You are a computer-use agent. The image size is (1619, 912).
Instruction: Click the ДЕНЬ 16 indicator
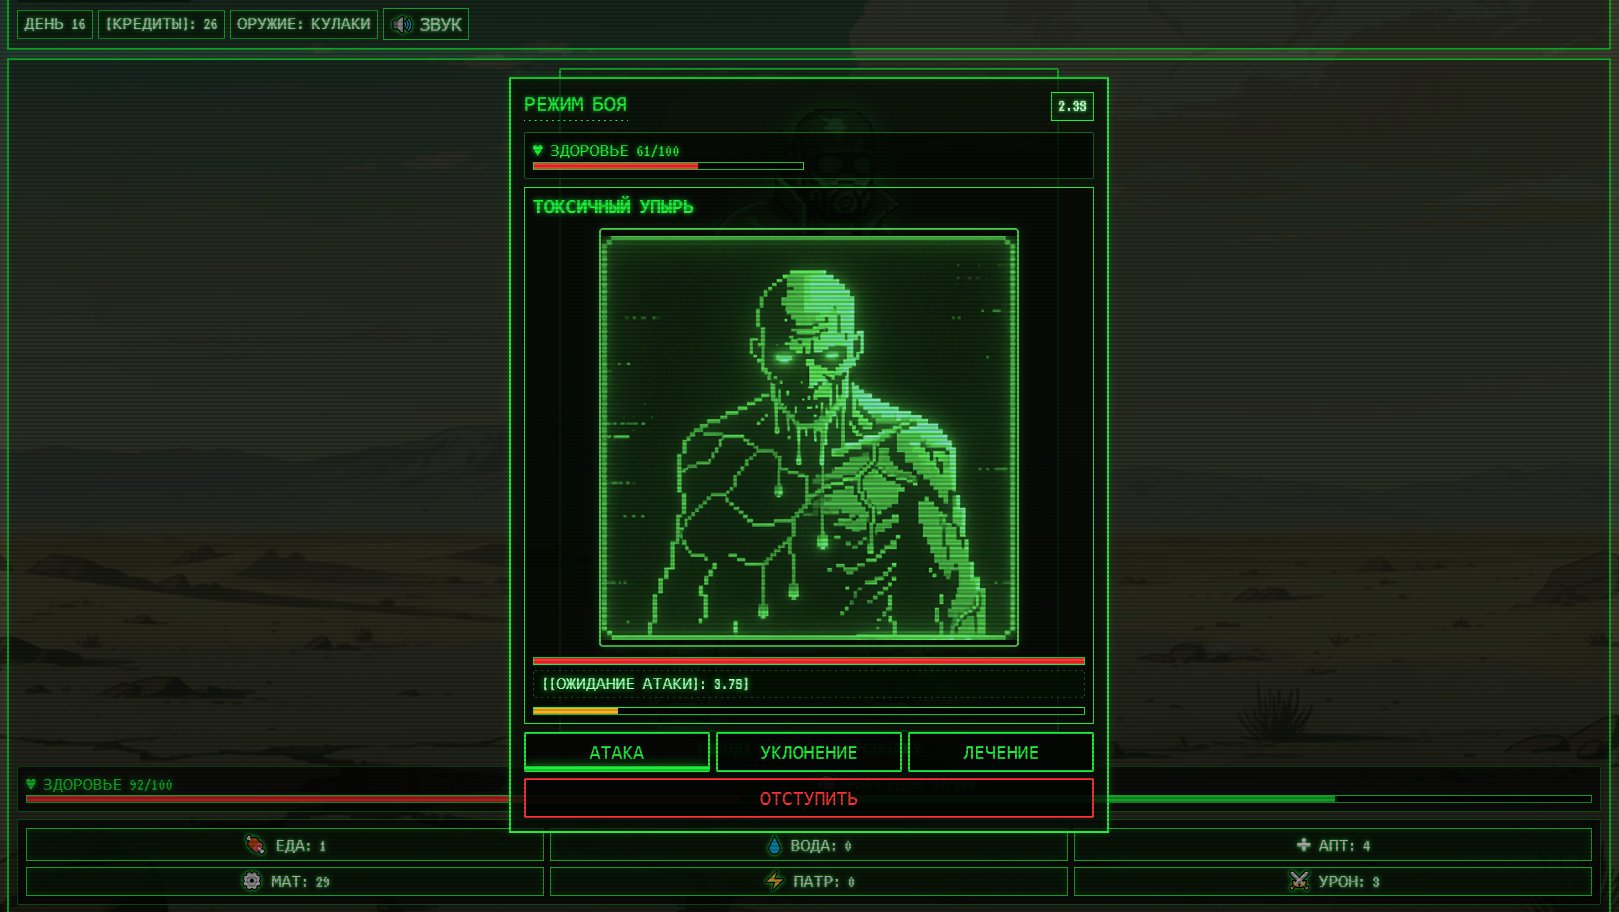click(x=55, y=24)
